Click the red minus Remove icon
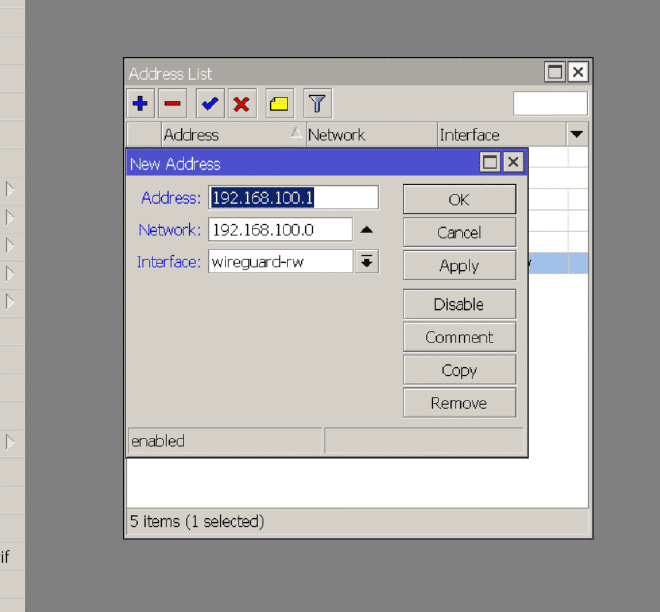The height and width of the screenshot is (612, 660). pos(173,103)
